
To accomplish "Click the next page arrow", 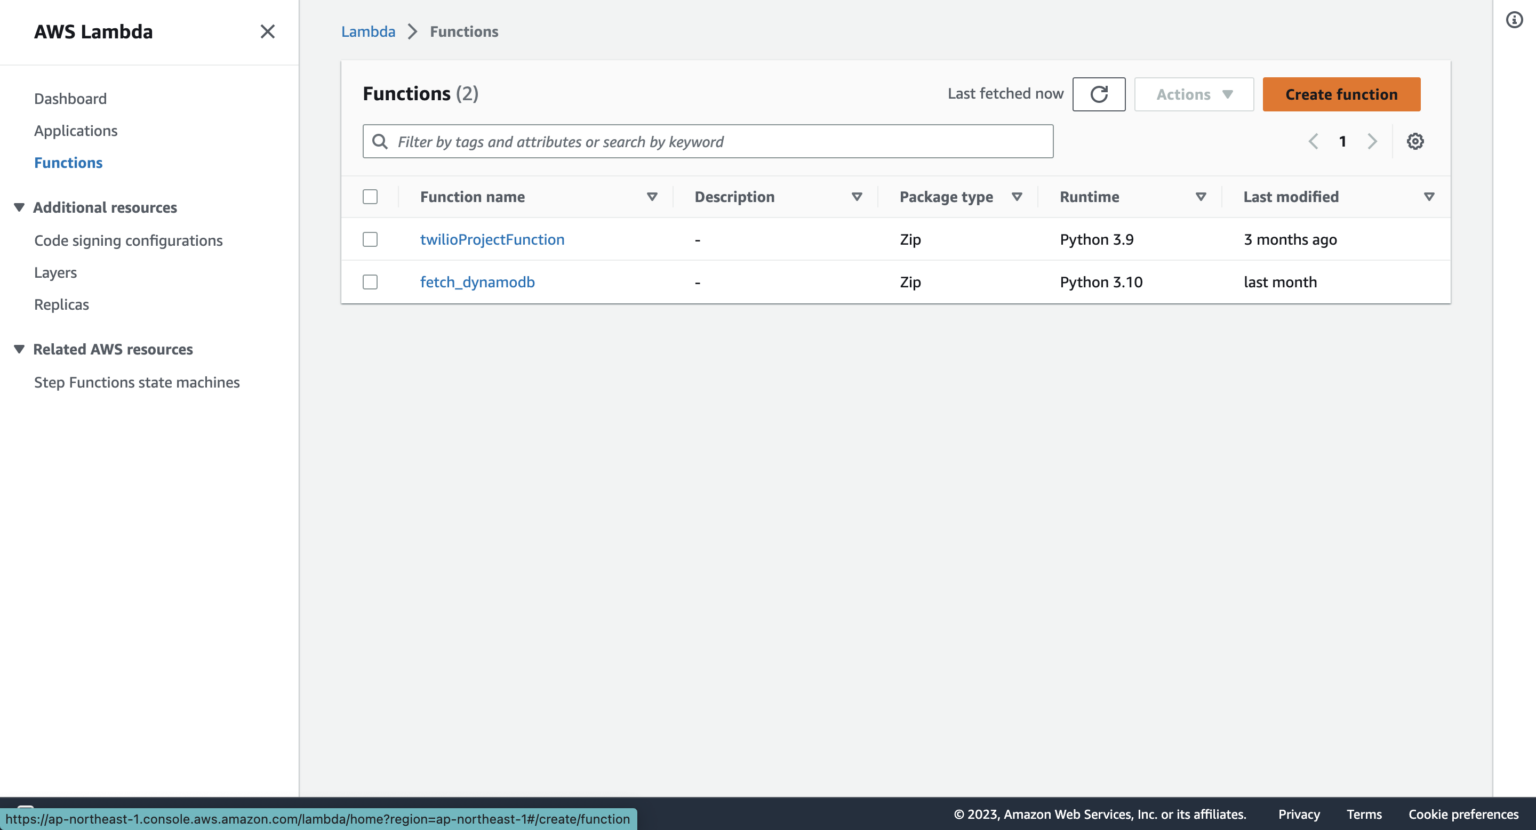I will [1372, 141].
